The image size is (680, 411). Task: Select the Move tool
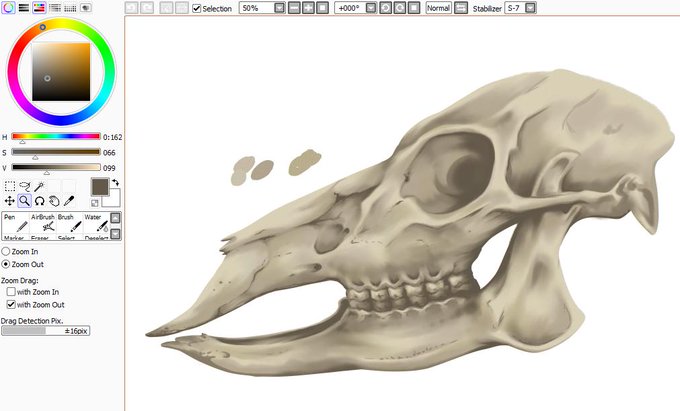(x=10, y=201)
